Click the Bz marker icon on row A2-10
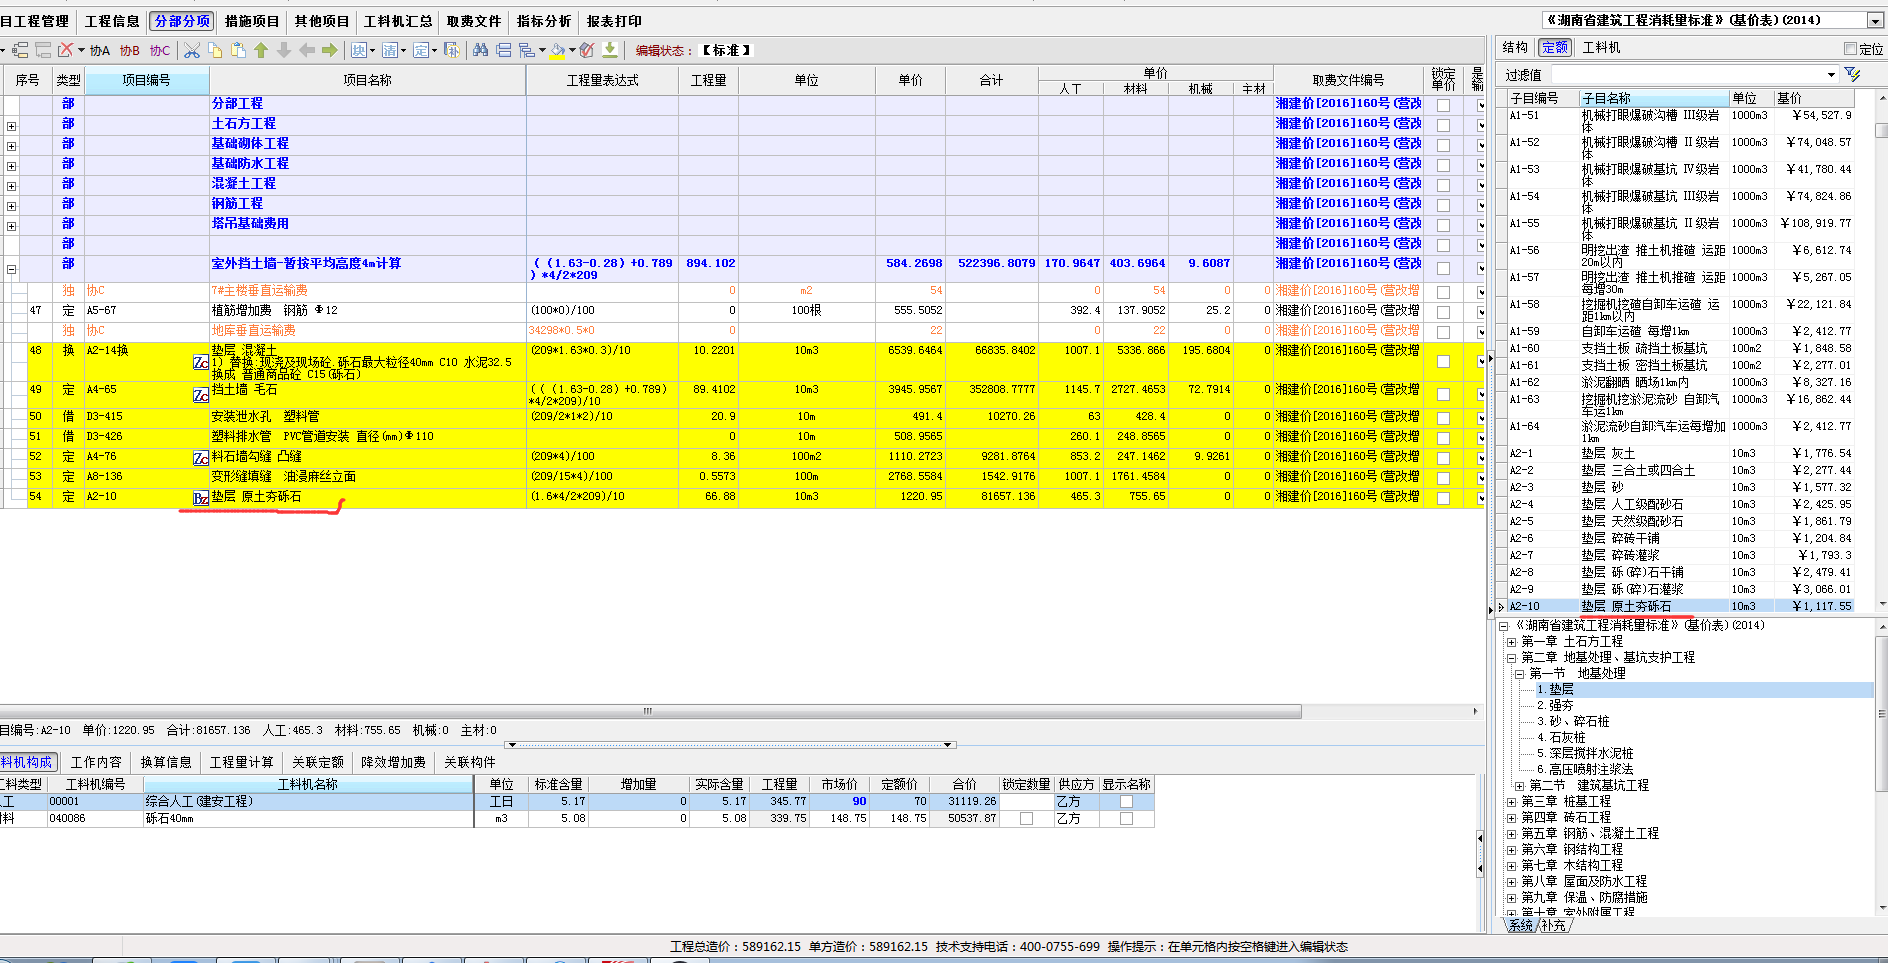1888x963 pixels. pos(201,498)
